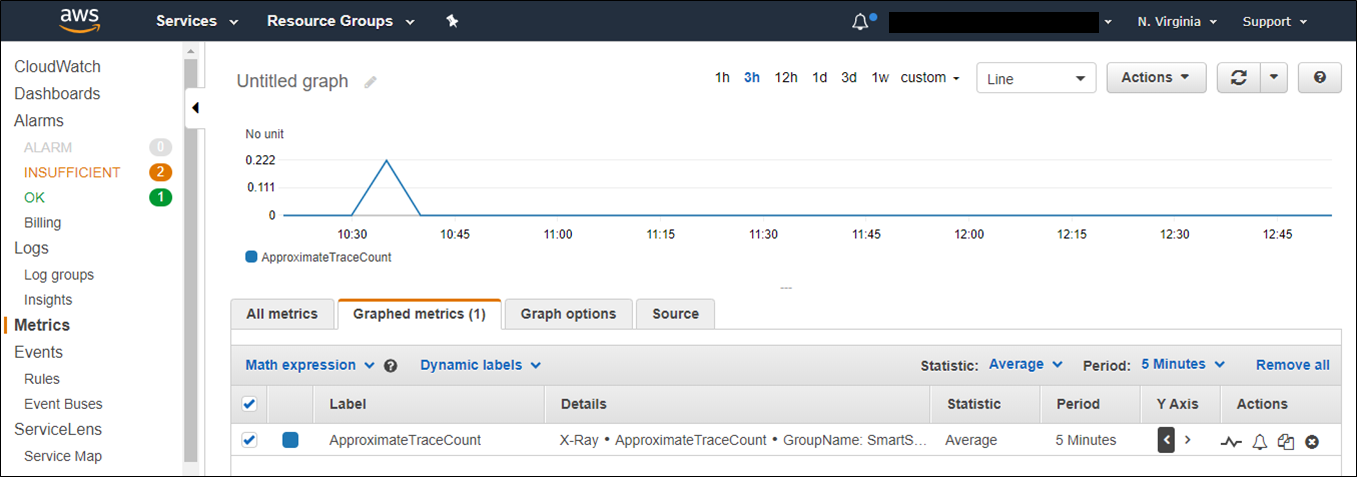Toggle the select-all metrics header checkbox
Screen dimensions: 1357x477
pyautogui.click(x=250, y=404)
